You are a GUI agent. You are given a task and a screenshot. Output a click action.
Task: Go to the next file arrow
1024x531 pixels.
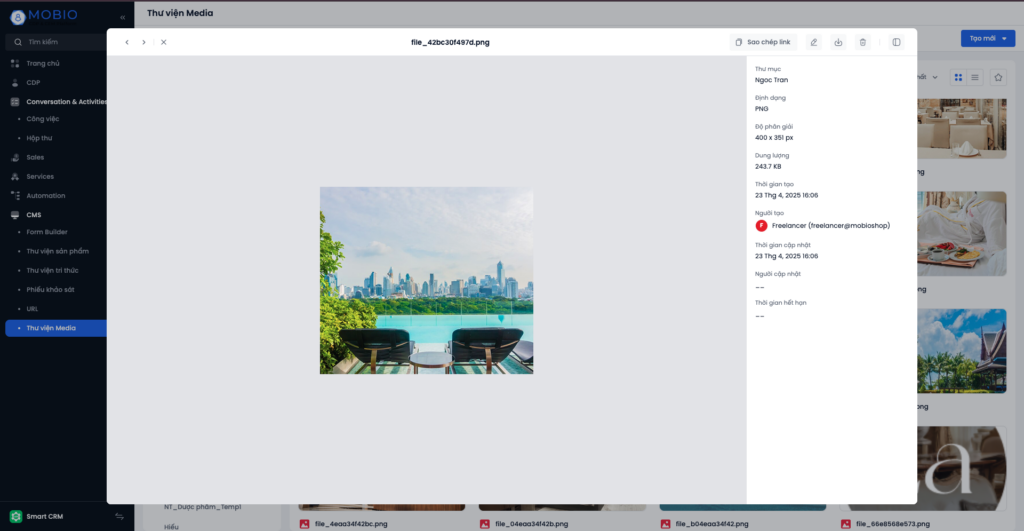click(144, 42)
